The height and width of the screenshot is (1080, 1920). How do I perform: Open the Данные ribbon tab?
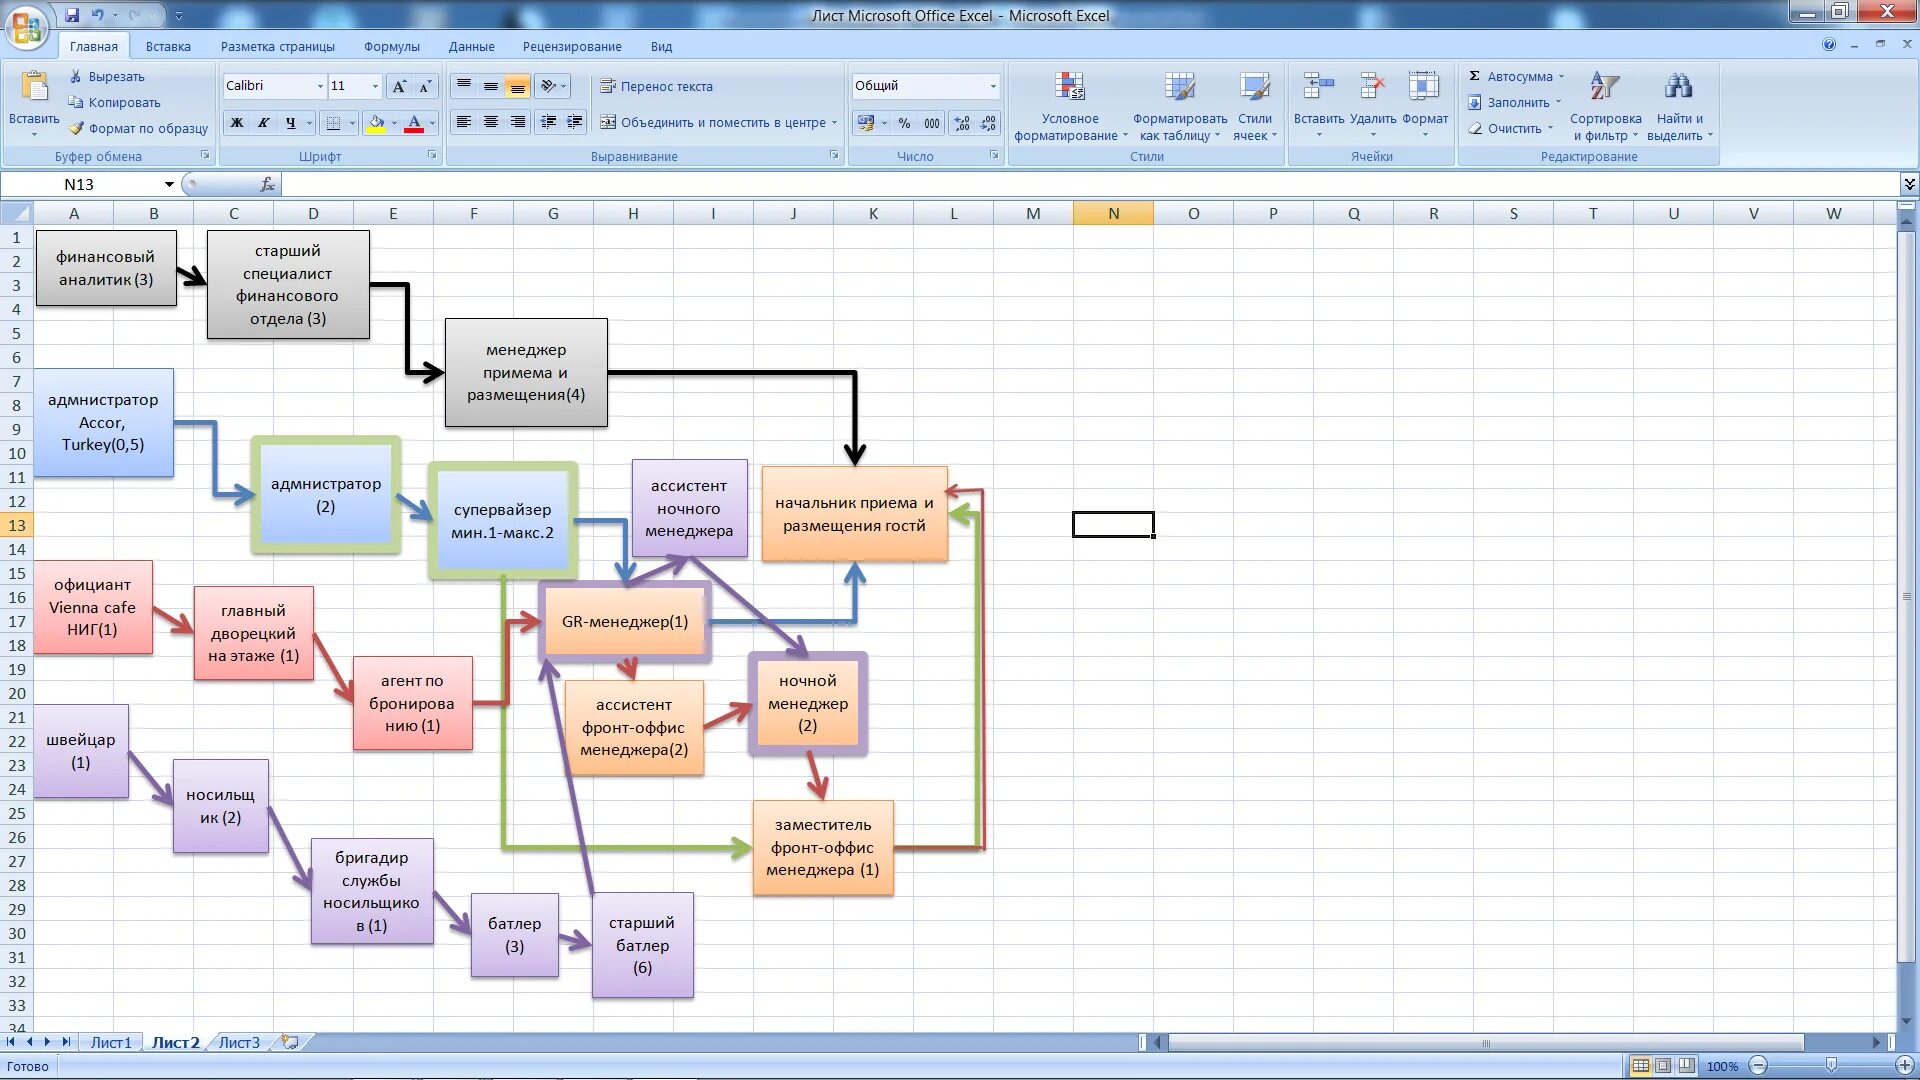(x=471, y=46)
